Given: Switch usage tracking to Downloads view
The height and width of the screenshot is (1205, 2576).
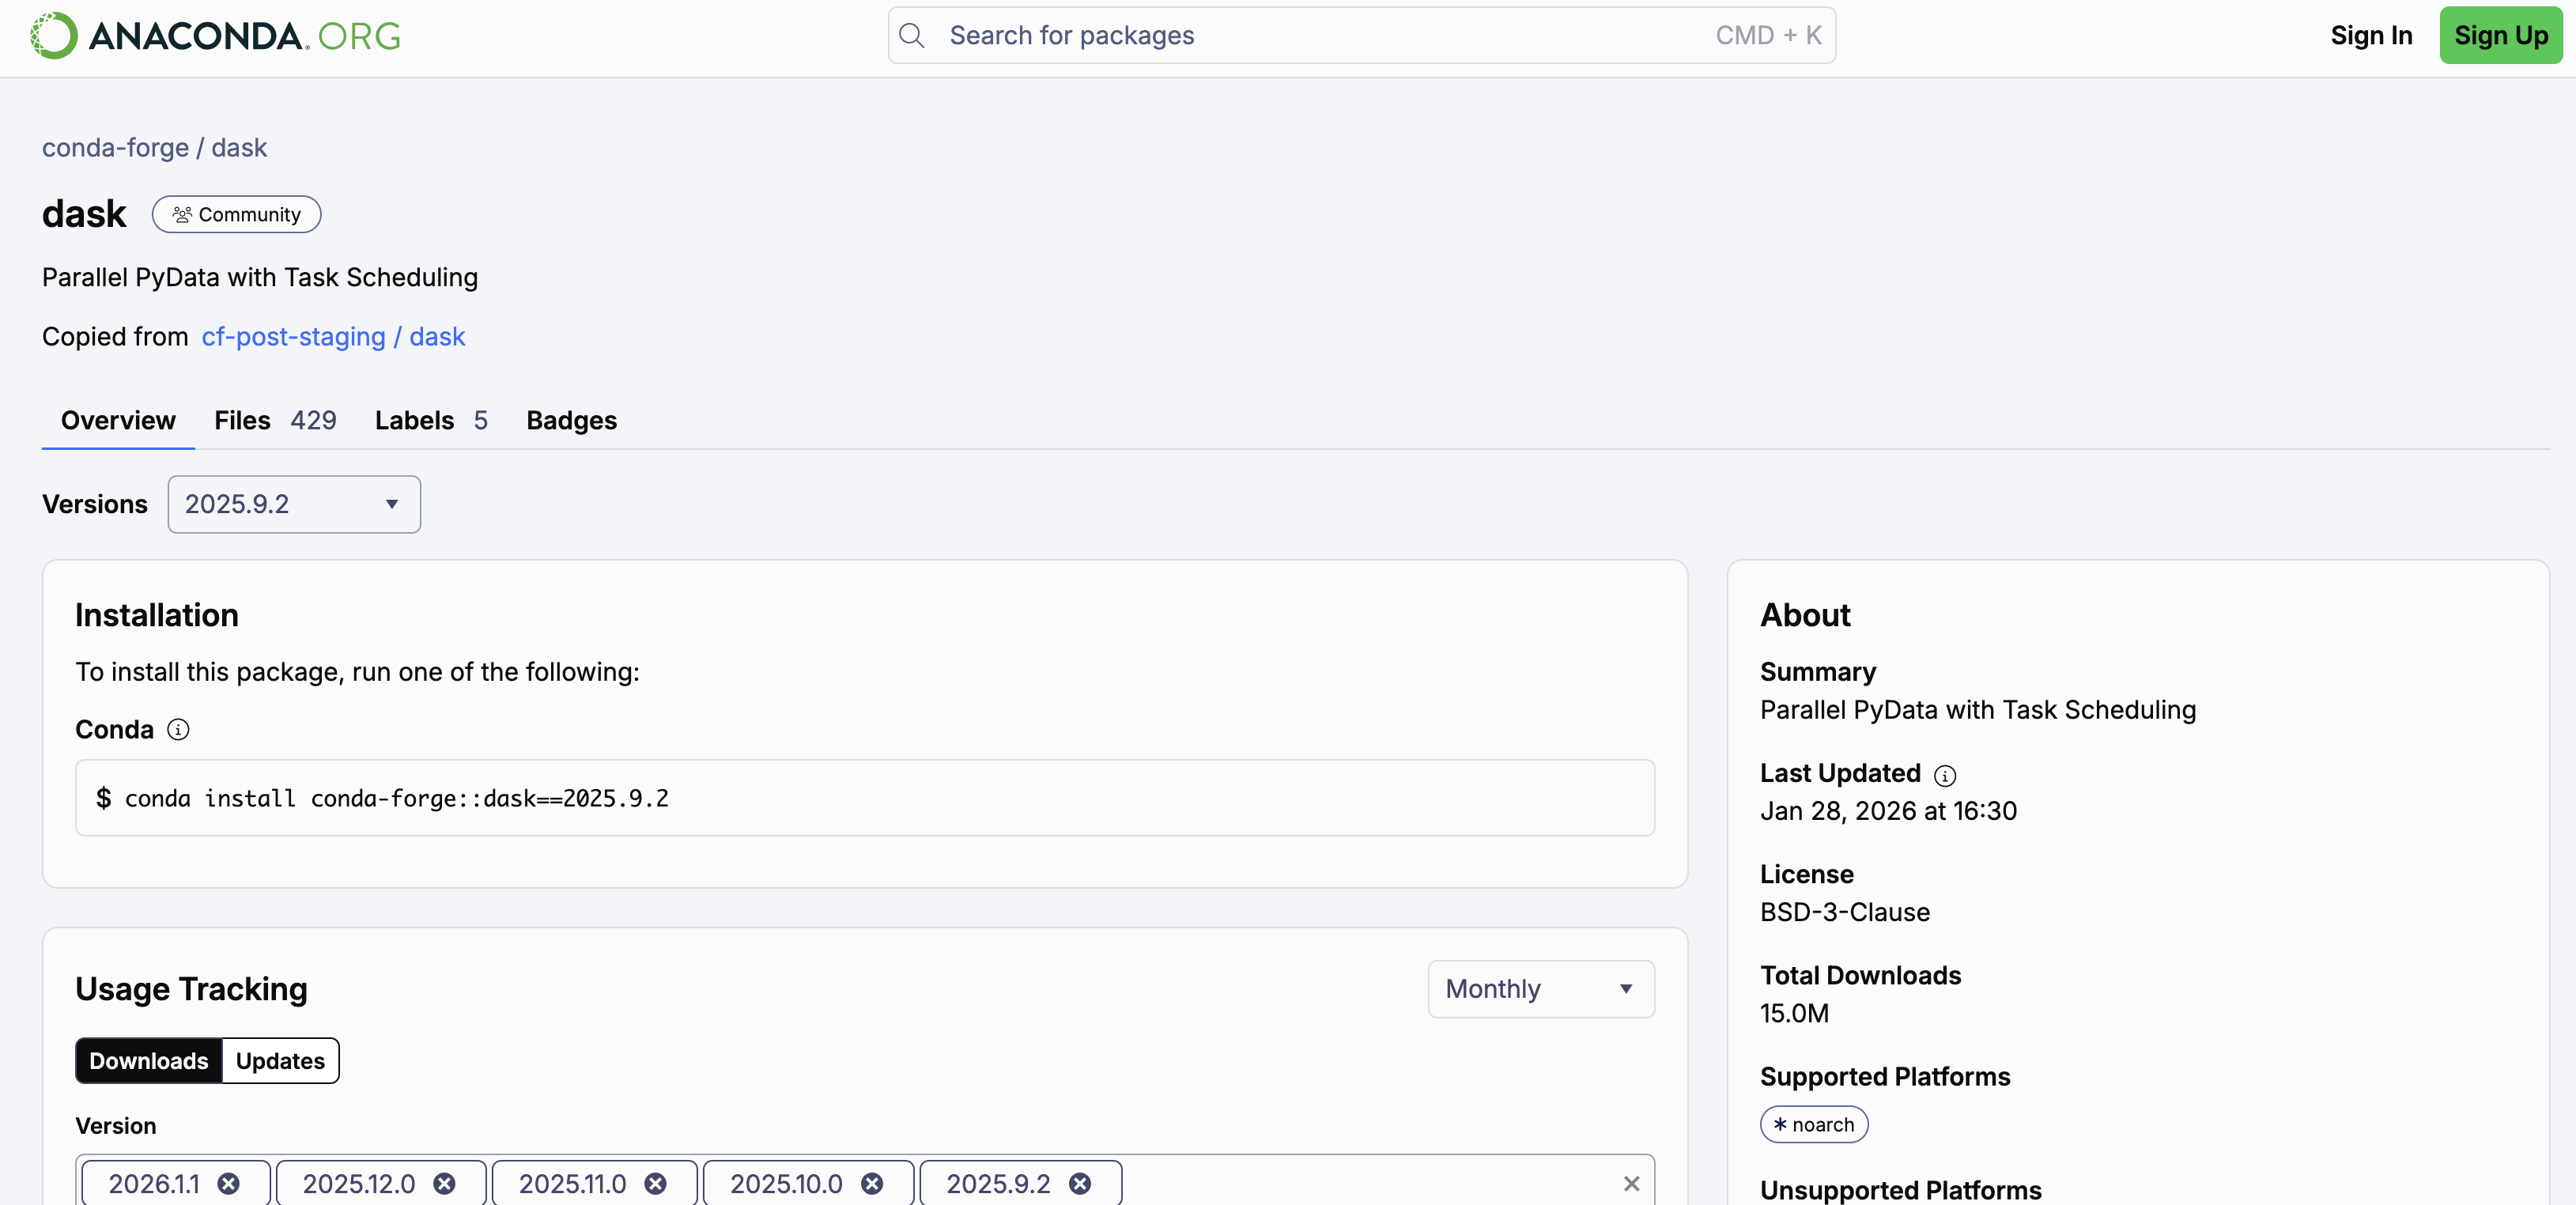Looking at the screenshot, I should (148, 1061).
